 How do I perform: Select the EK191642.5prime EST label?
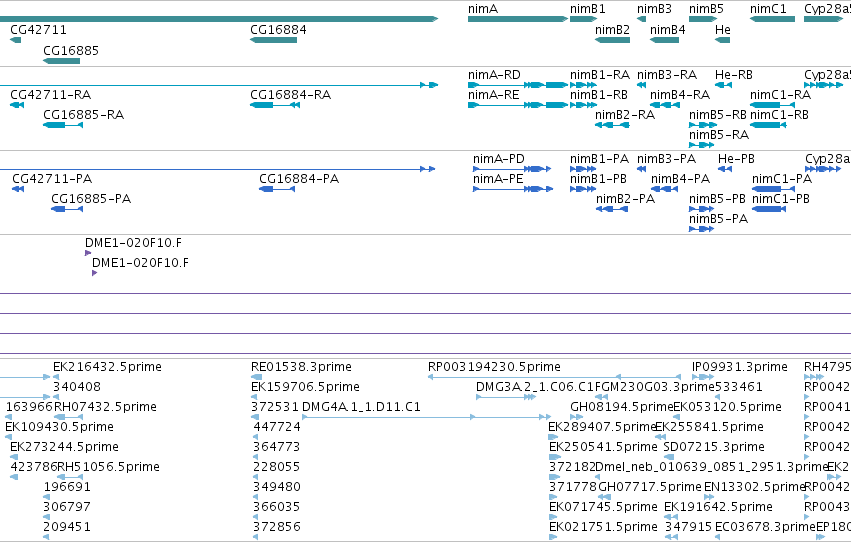(718, 507)
